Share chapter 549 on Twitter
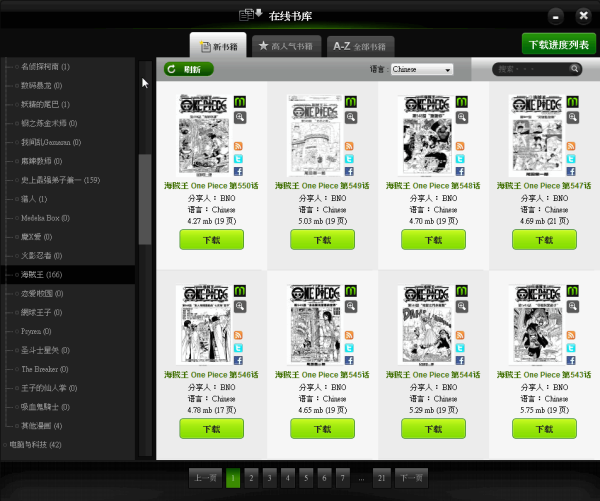The height and width of the screenshot is (501, 600). (349, 159)
